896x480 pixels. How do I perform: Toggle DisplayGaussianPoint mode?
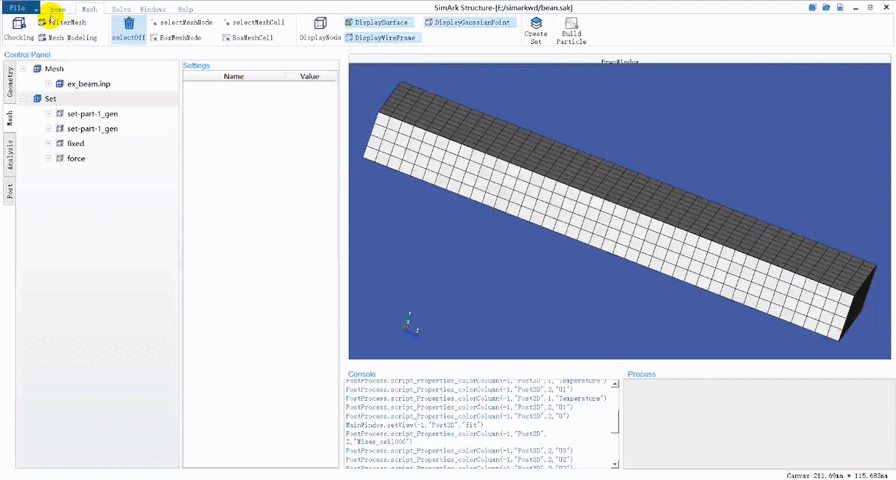point(469,22)
